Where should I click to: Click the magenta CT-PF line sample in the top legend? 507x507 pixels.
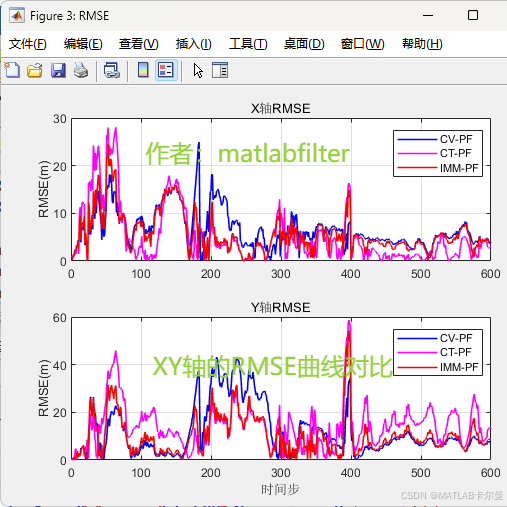417,154
